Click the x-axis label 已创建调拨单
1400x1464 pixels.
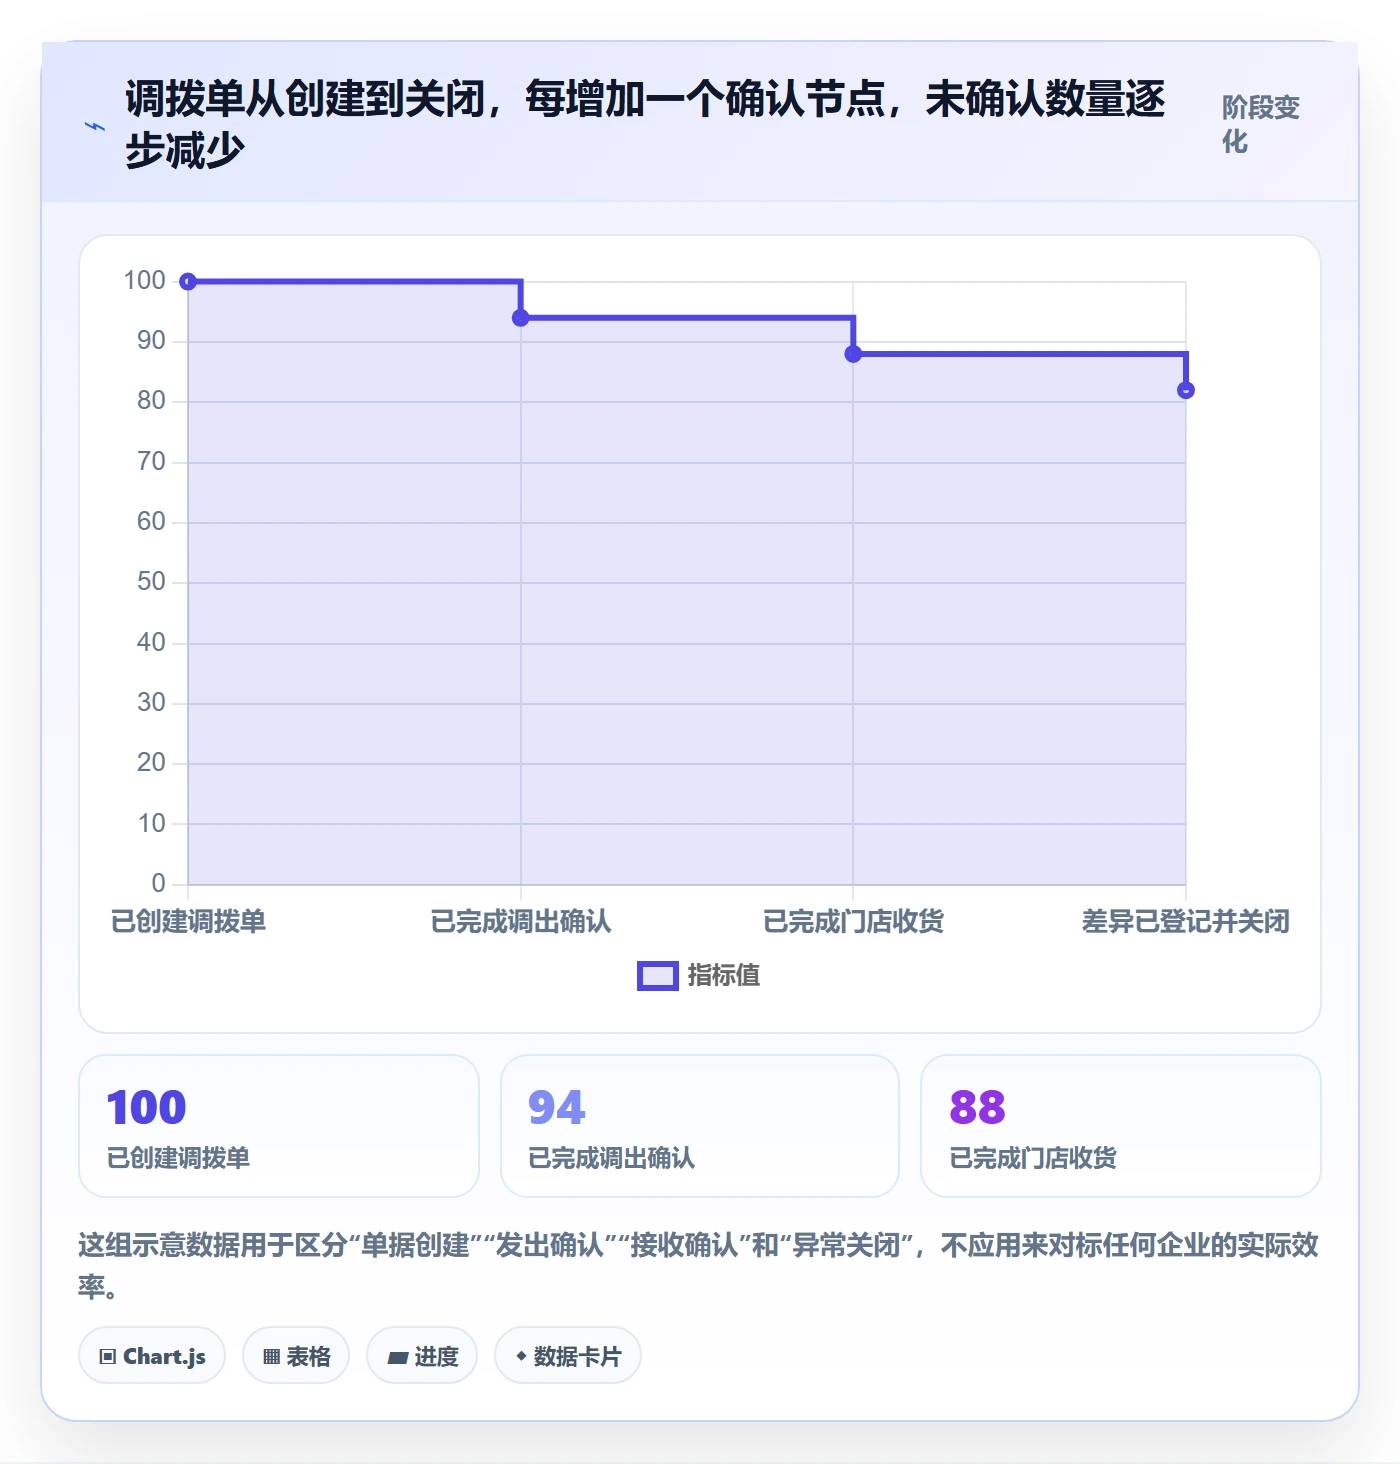coord(188,921)
